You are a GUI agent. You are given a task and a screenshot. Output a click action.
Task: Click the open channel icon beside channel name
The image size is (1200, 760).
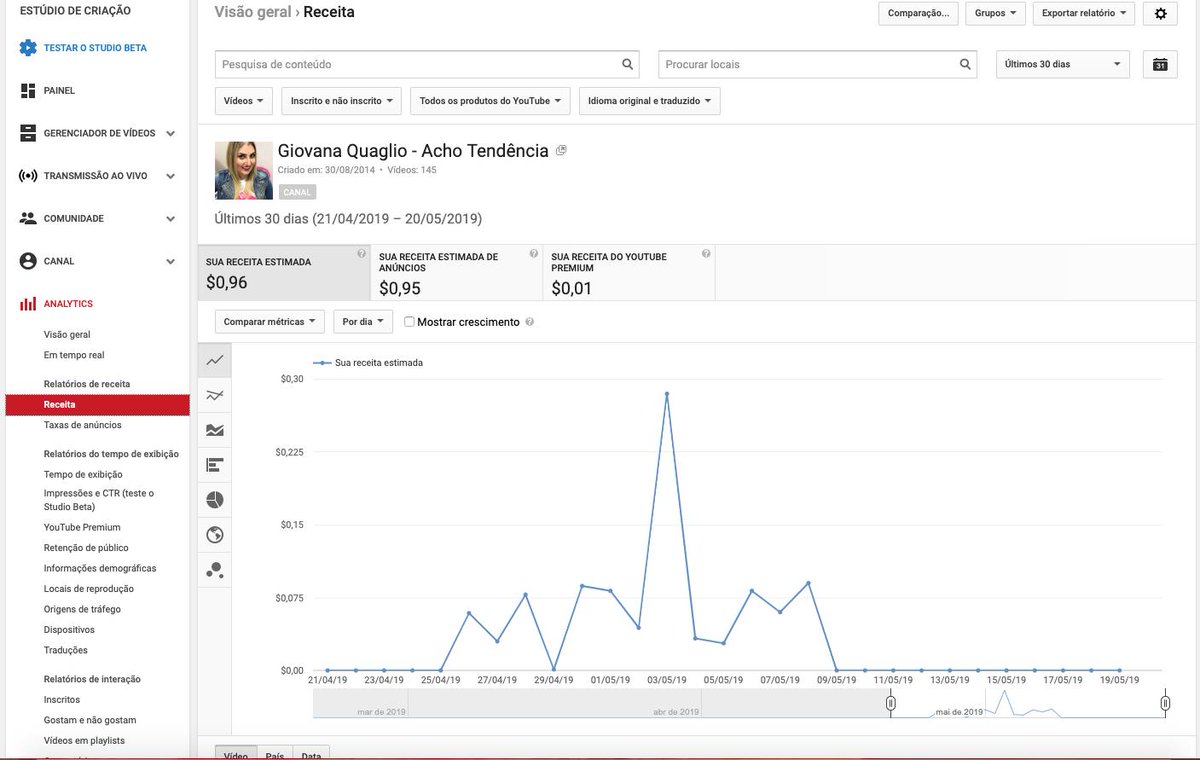(561, 151)
